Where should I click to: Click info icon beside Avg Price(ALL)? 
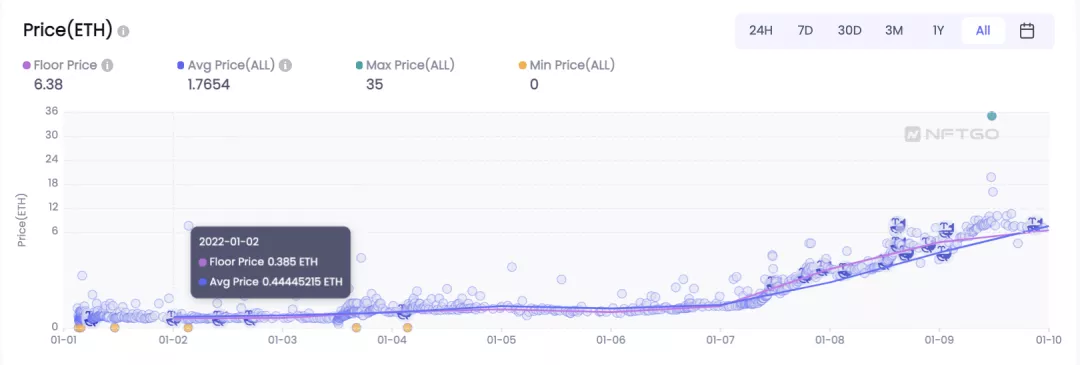(285, 65)
